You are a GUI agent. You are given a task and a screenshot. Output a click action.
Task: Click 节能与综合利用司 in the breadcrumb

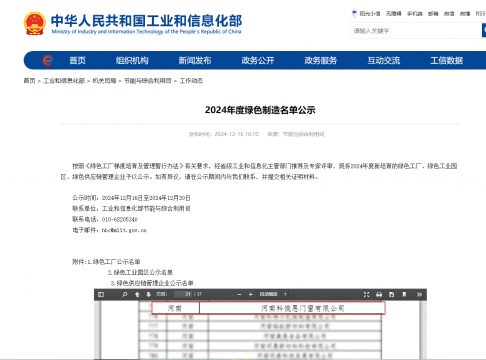coord(148,81)
